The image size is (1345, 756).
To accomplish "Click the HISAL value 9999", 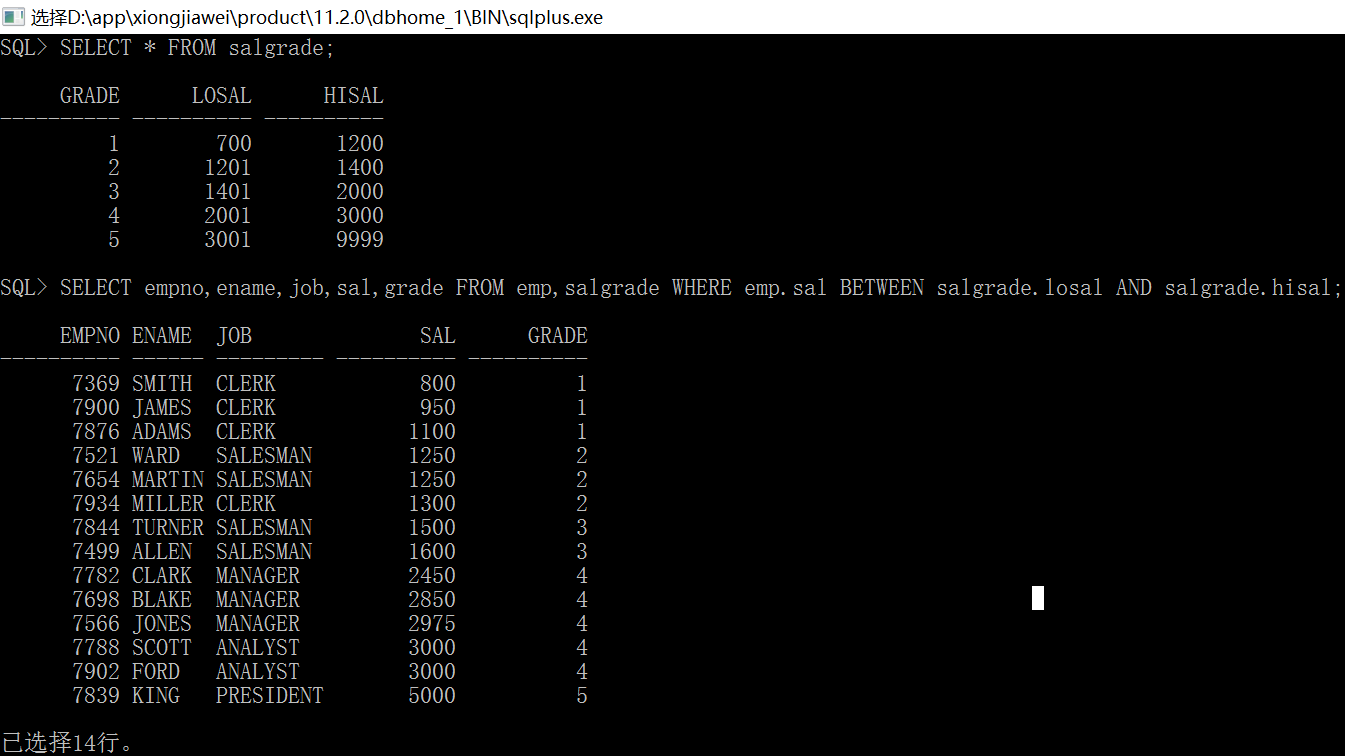I will [359, 240].
